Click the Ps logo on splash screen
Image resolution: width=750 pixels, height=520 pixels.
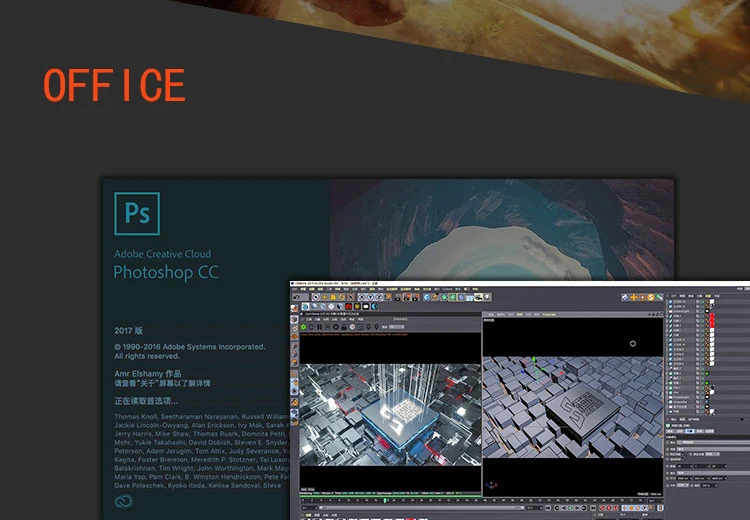point(137,213)
